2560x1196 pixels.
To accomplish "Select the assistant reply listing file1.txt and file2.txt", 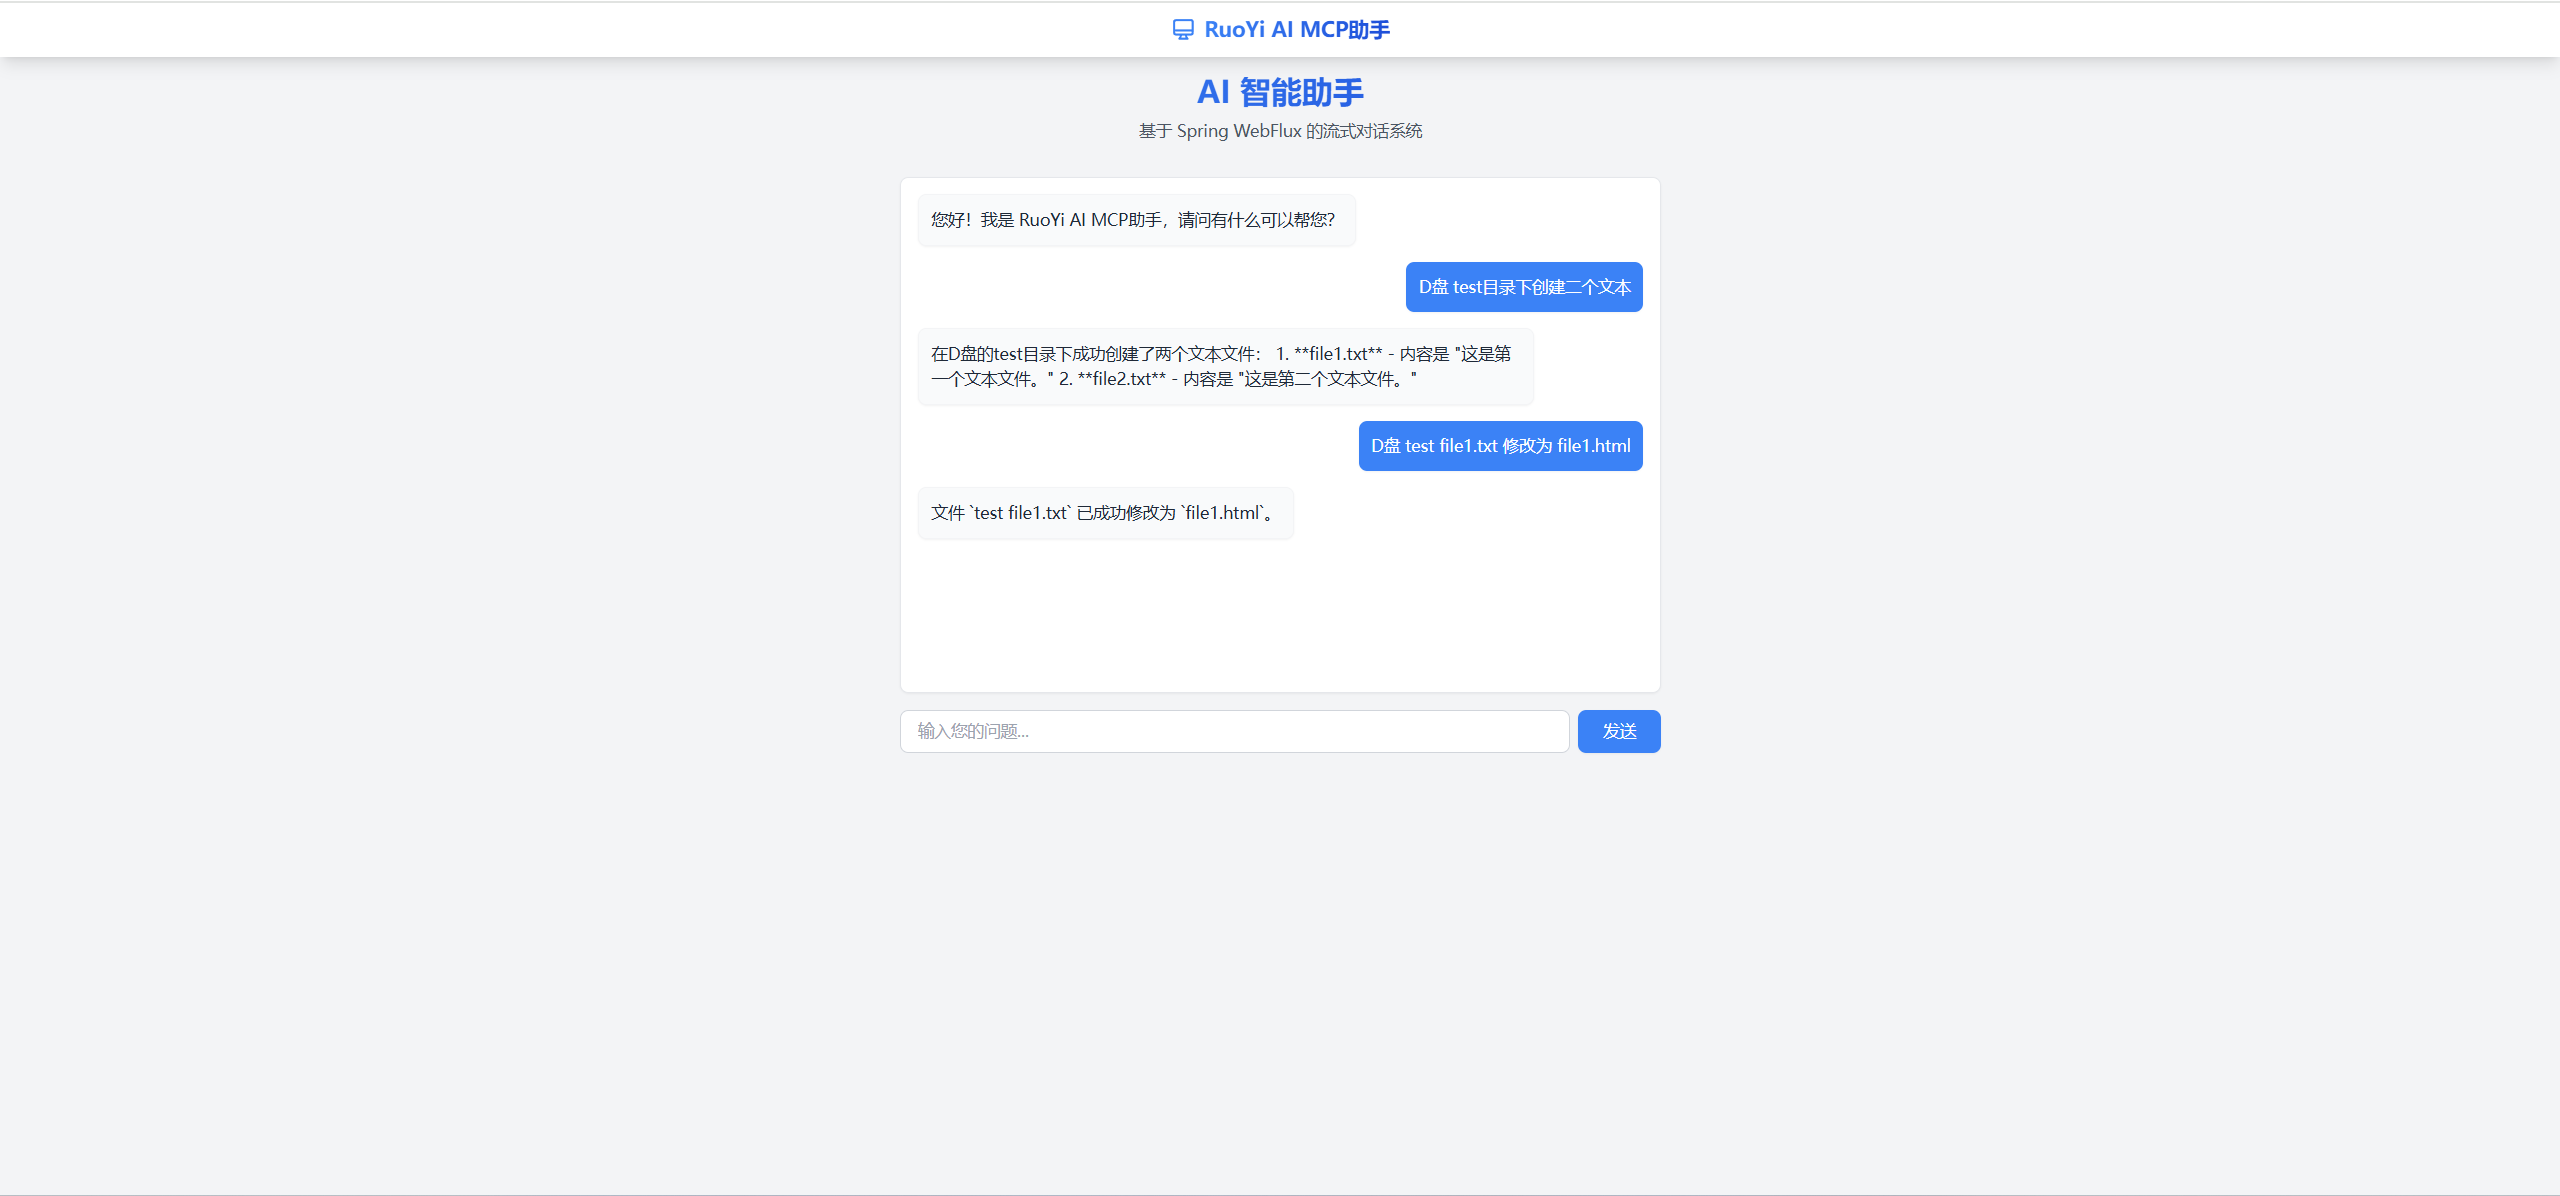I will click(1225, 366).
